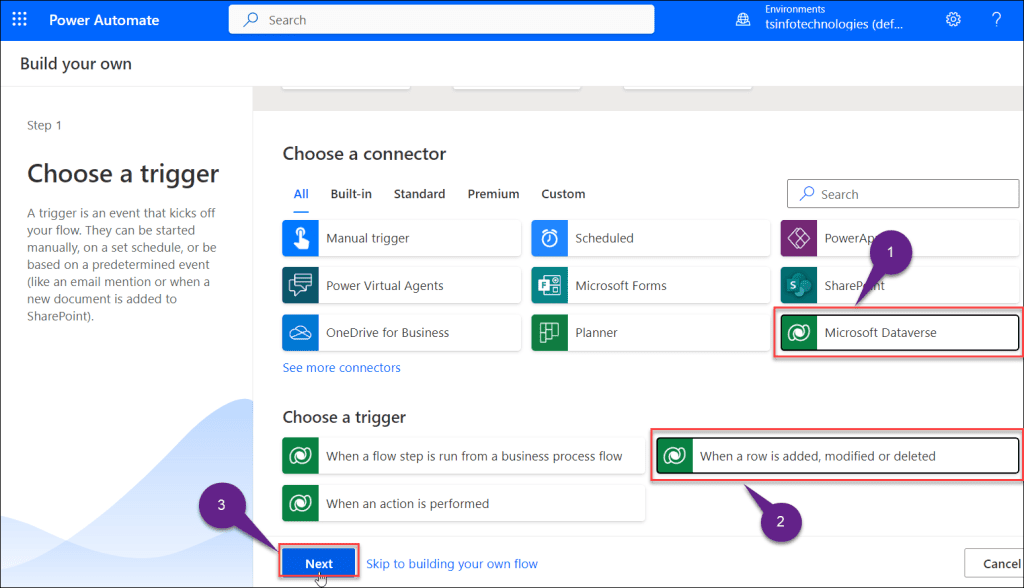Viewport: 1024px width, 588px height.
Task: Focus the top Search field
Action: coord(441,20)
